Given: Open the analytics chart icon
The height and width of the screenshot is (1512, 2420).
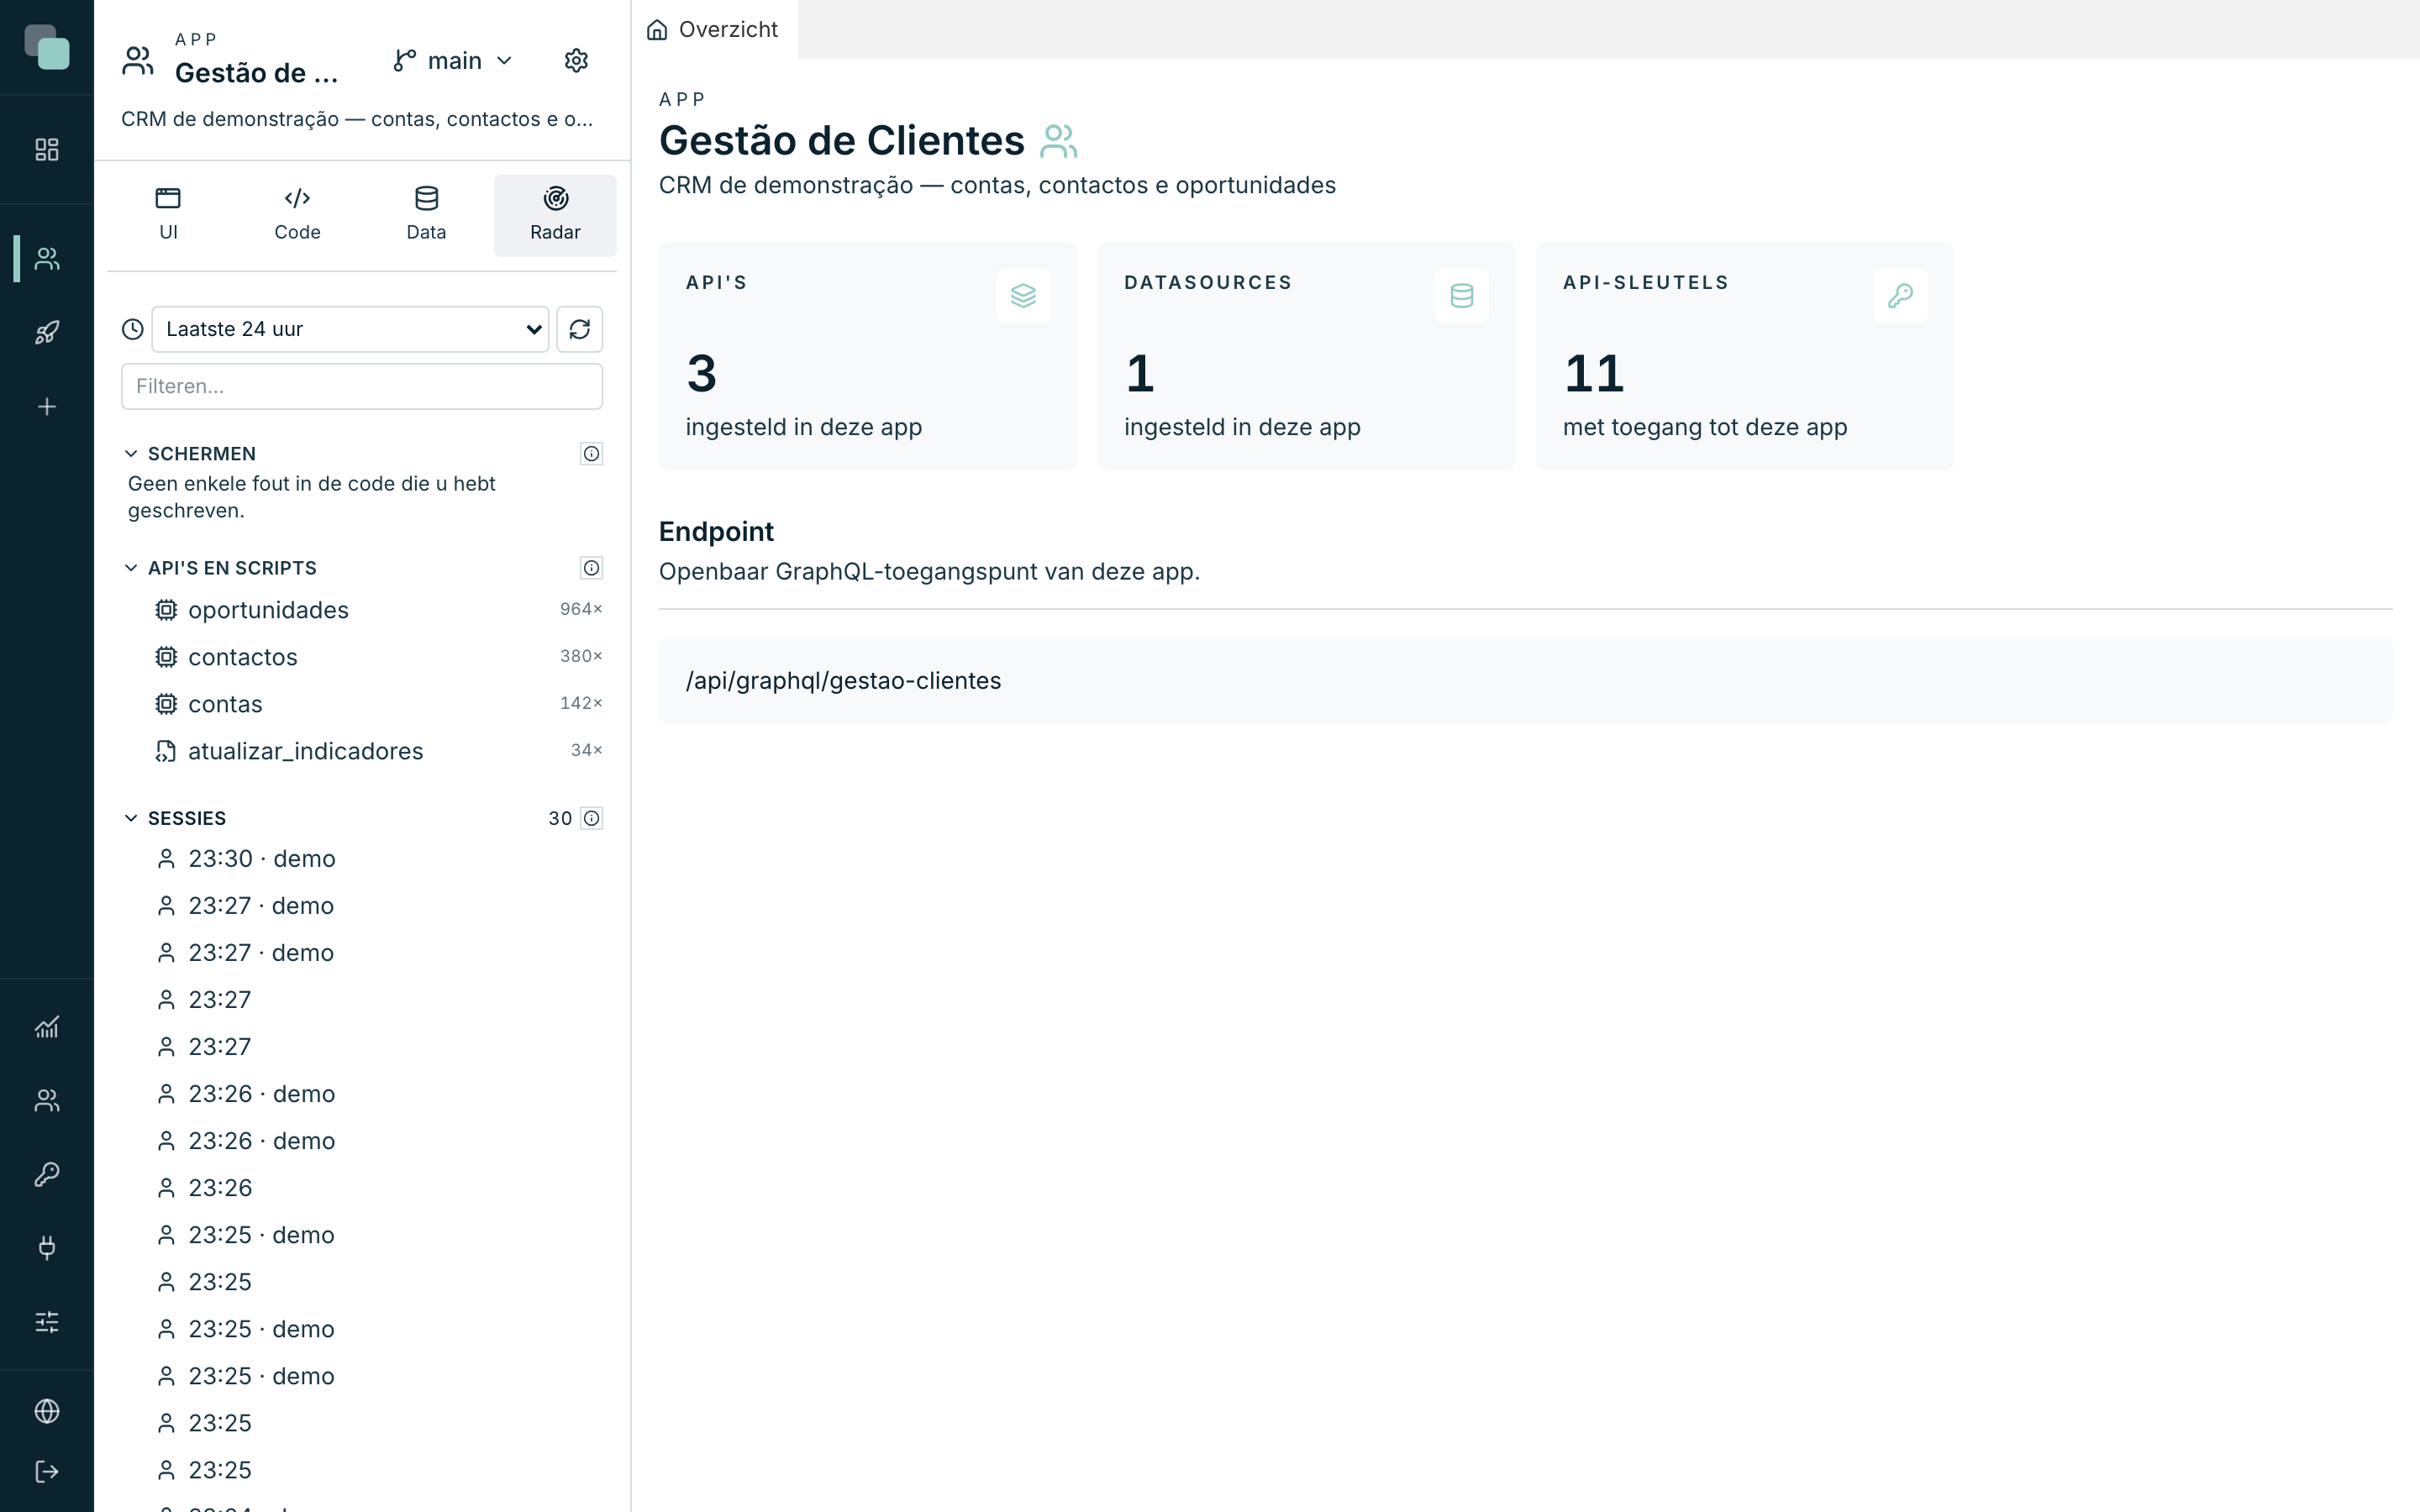Looking at the screenshot, I should click(47, 1027).
